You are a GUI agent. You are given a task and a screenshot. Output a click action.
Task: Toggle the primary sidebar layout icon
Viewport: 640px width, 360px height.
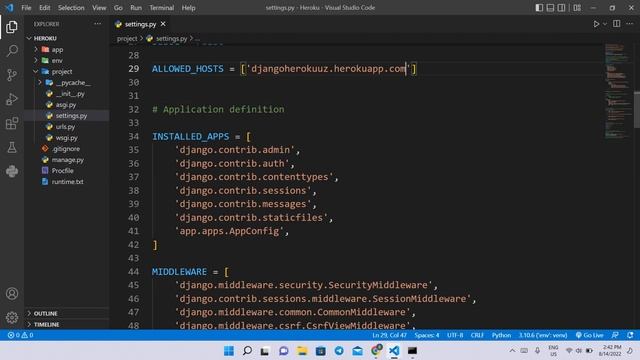[x=539, y=8]
